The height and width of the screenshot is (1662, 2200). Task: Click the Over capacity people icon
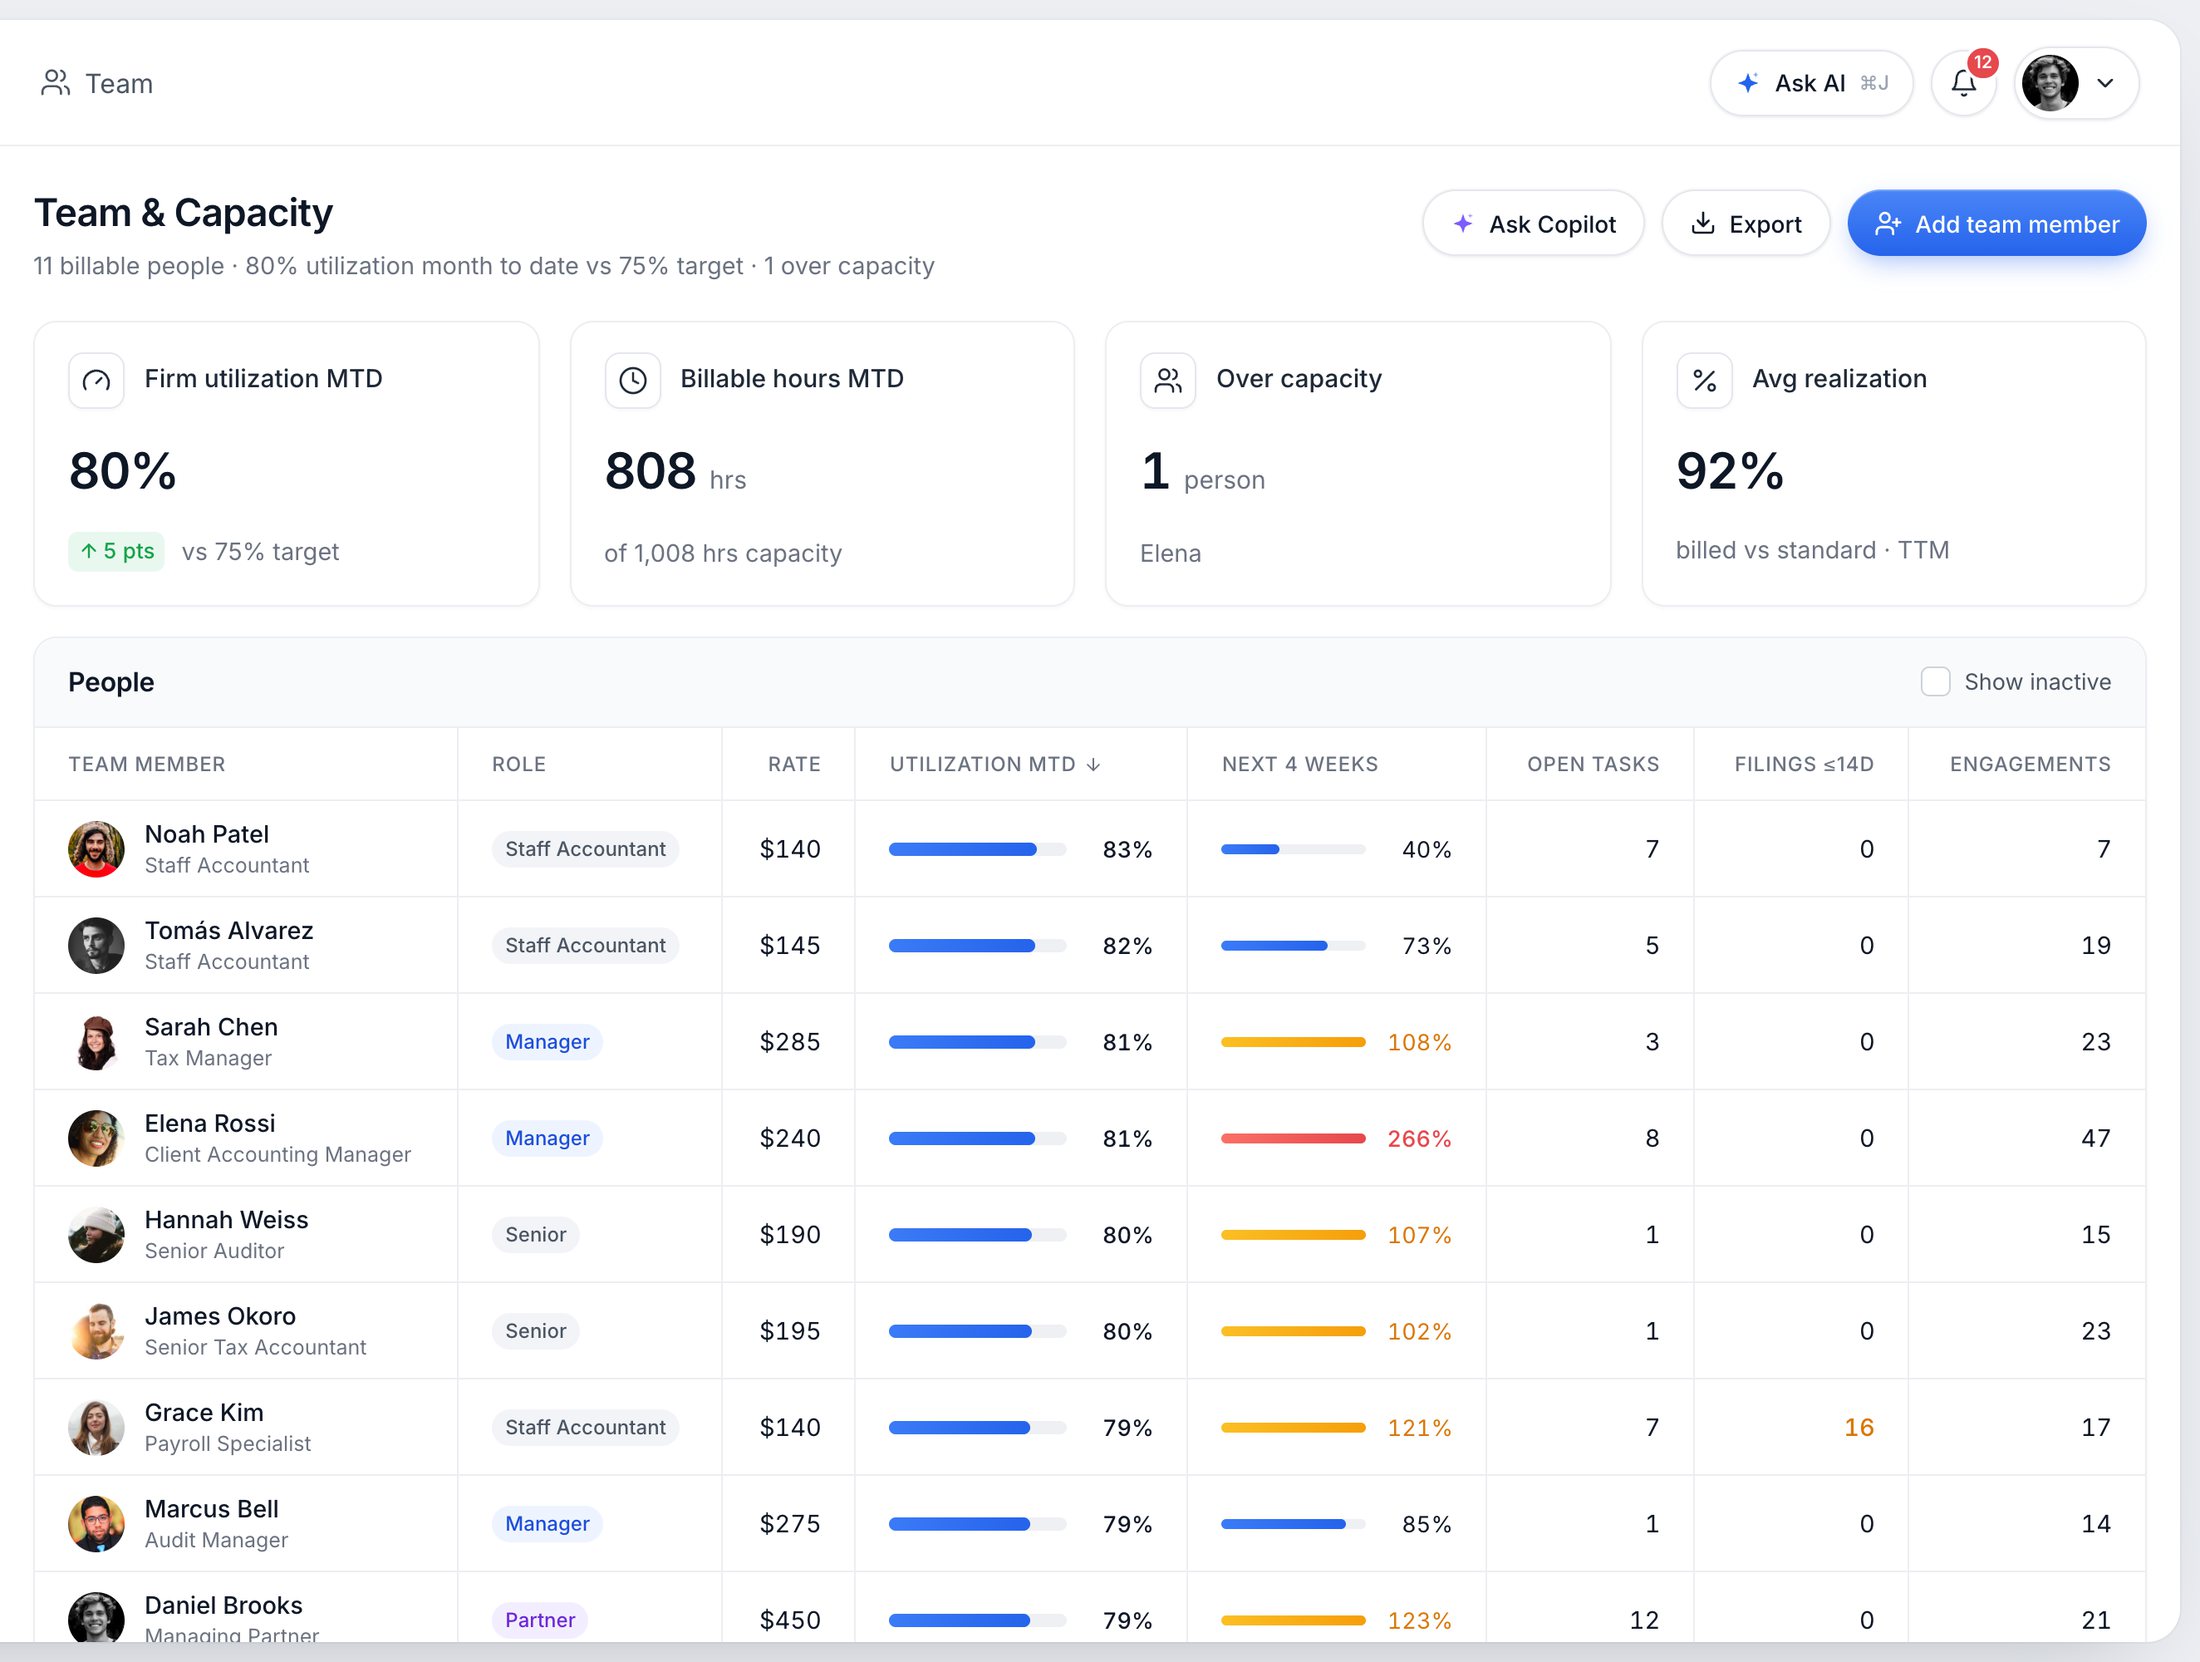pos(1168,380)
